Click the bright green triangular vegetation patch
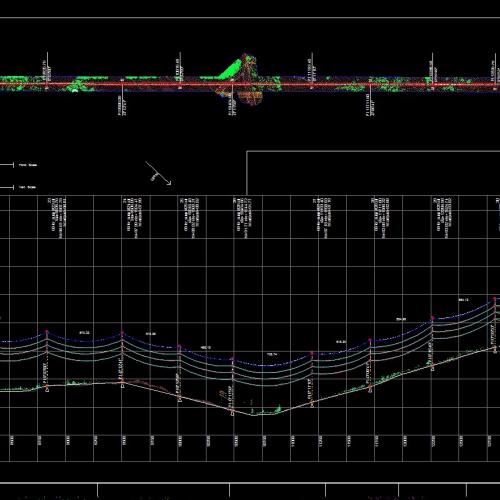Screen dimensions: 500x500 click(x=230, y=69)
